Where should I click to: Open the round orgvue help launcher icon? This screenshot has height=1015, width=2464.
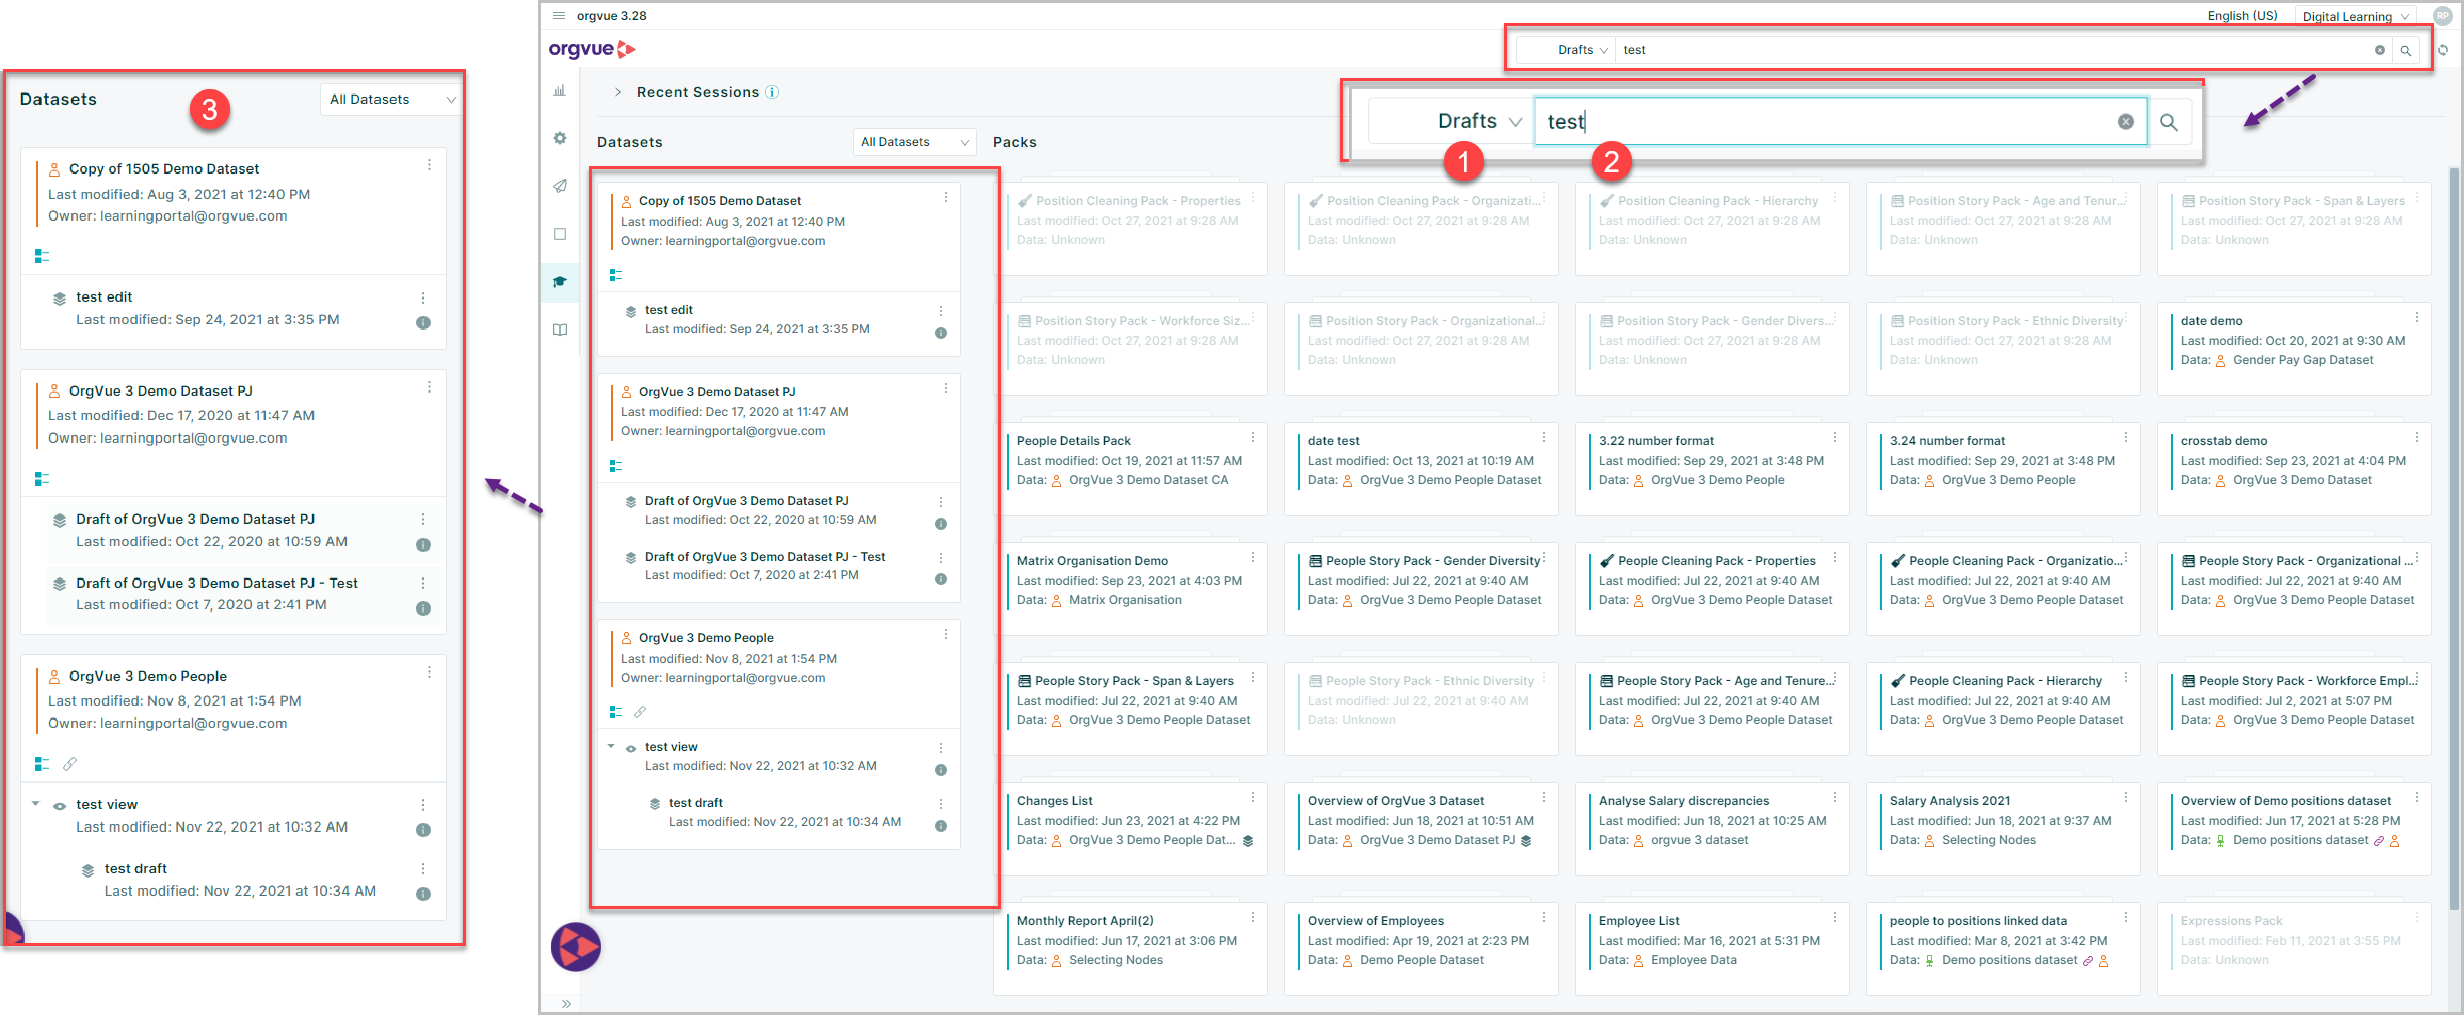pos(576,946)
